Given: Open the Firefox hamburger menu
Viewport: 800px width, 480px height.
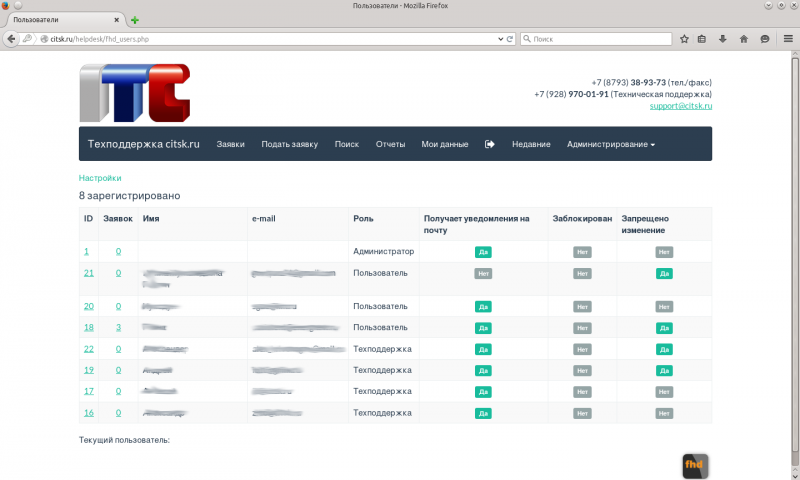Looking at the screenshot, I should [x=788, y=39].
